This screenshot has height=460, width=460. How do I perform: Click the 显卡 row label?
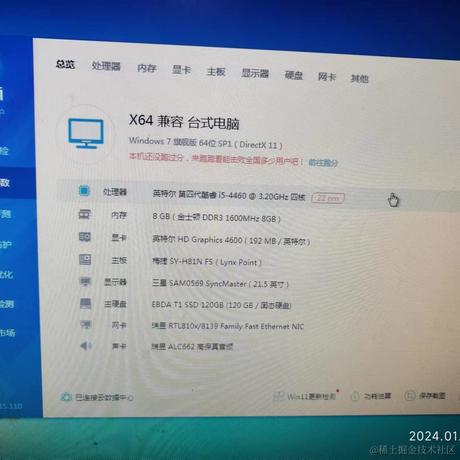click(x=119, y=238)
